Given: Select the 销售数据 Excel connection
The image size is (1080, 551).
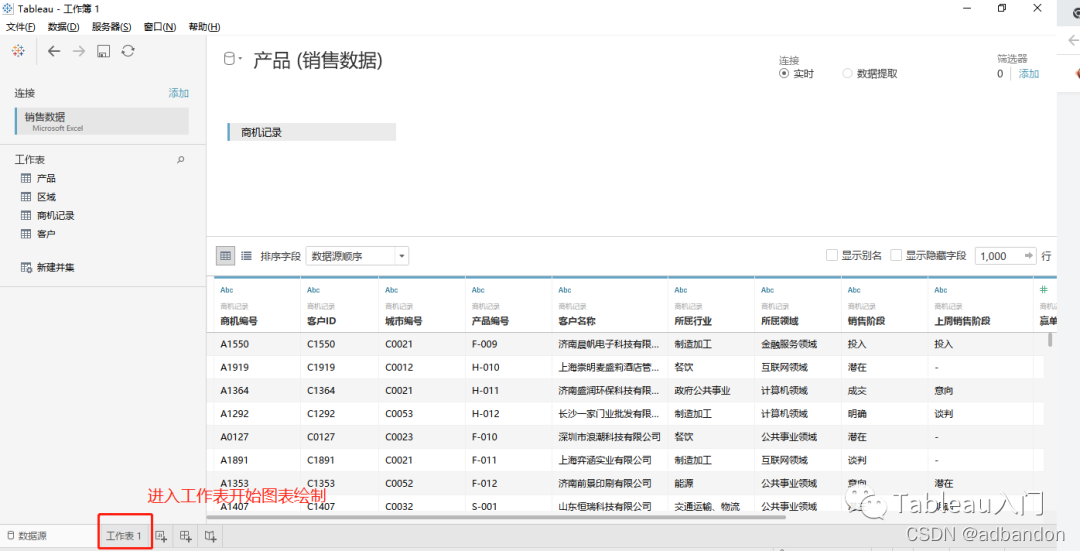Looking at the screenshot, I should click(102, 121).
